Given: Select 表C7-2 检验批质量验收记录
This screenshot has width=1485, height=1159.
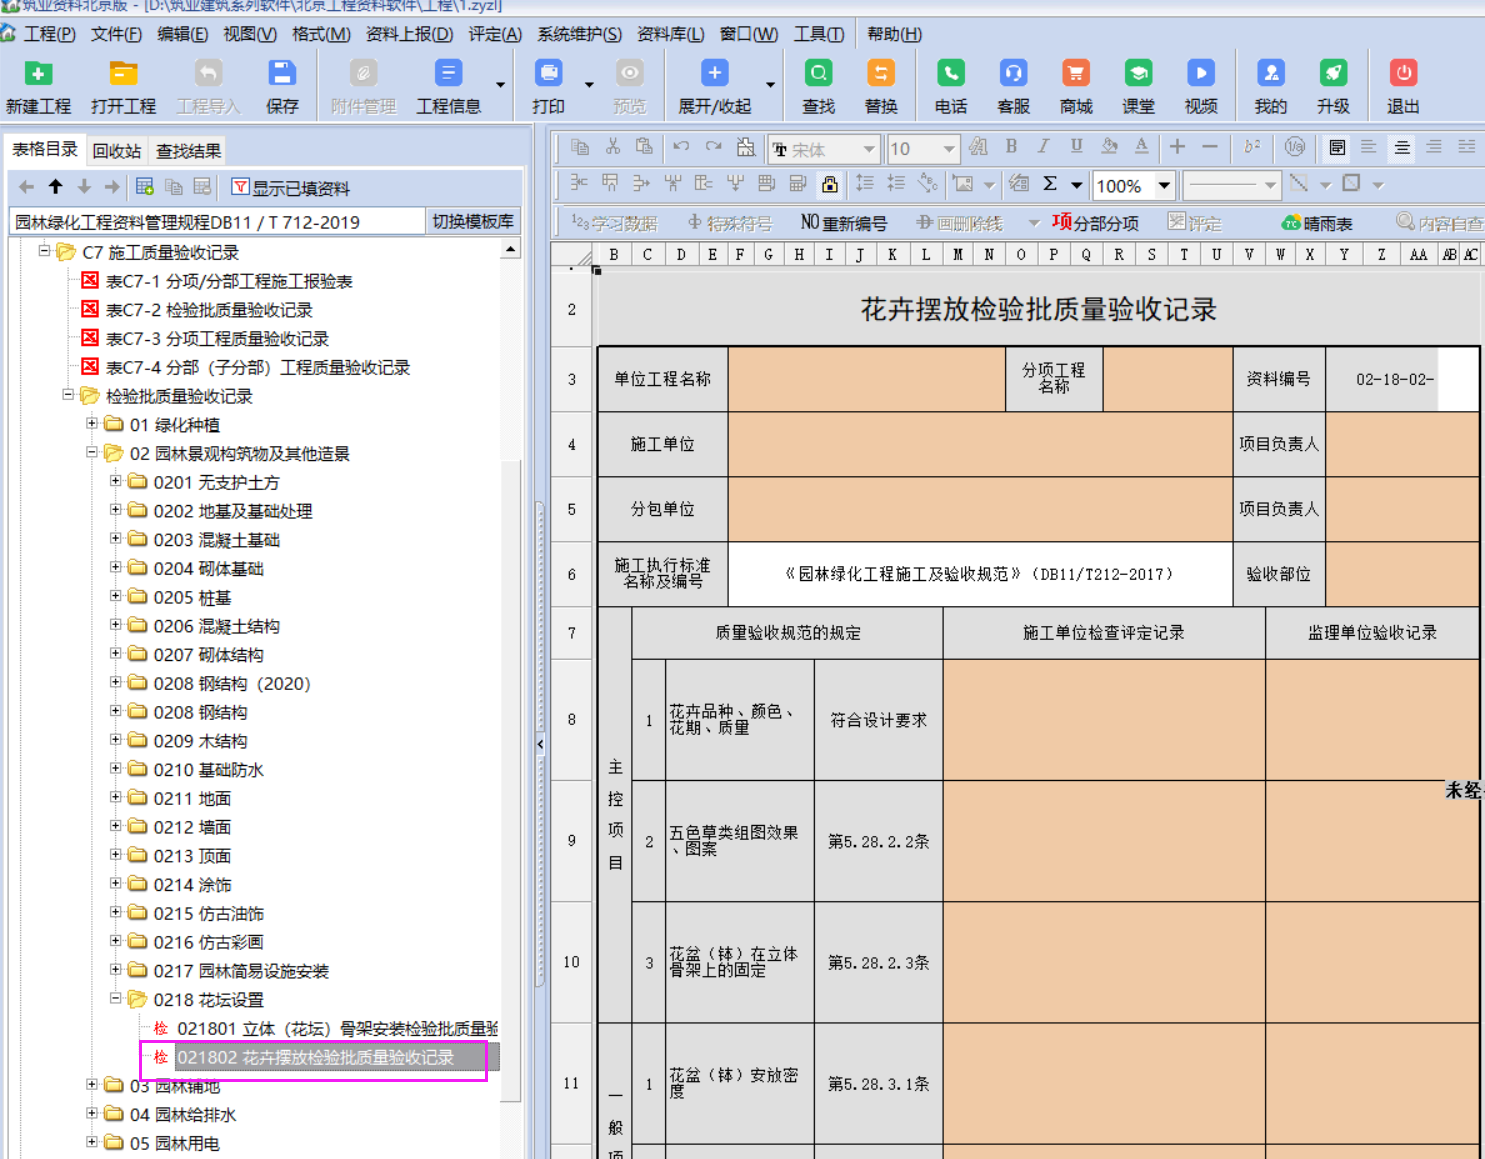Looking at the screenshot, I should pos(209,310).
